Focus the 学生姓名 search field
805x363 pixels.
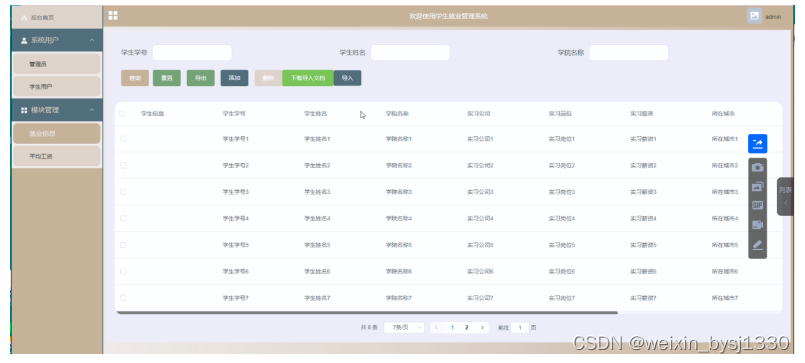410,52
